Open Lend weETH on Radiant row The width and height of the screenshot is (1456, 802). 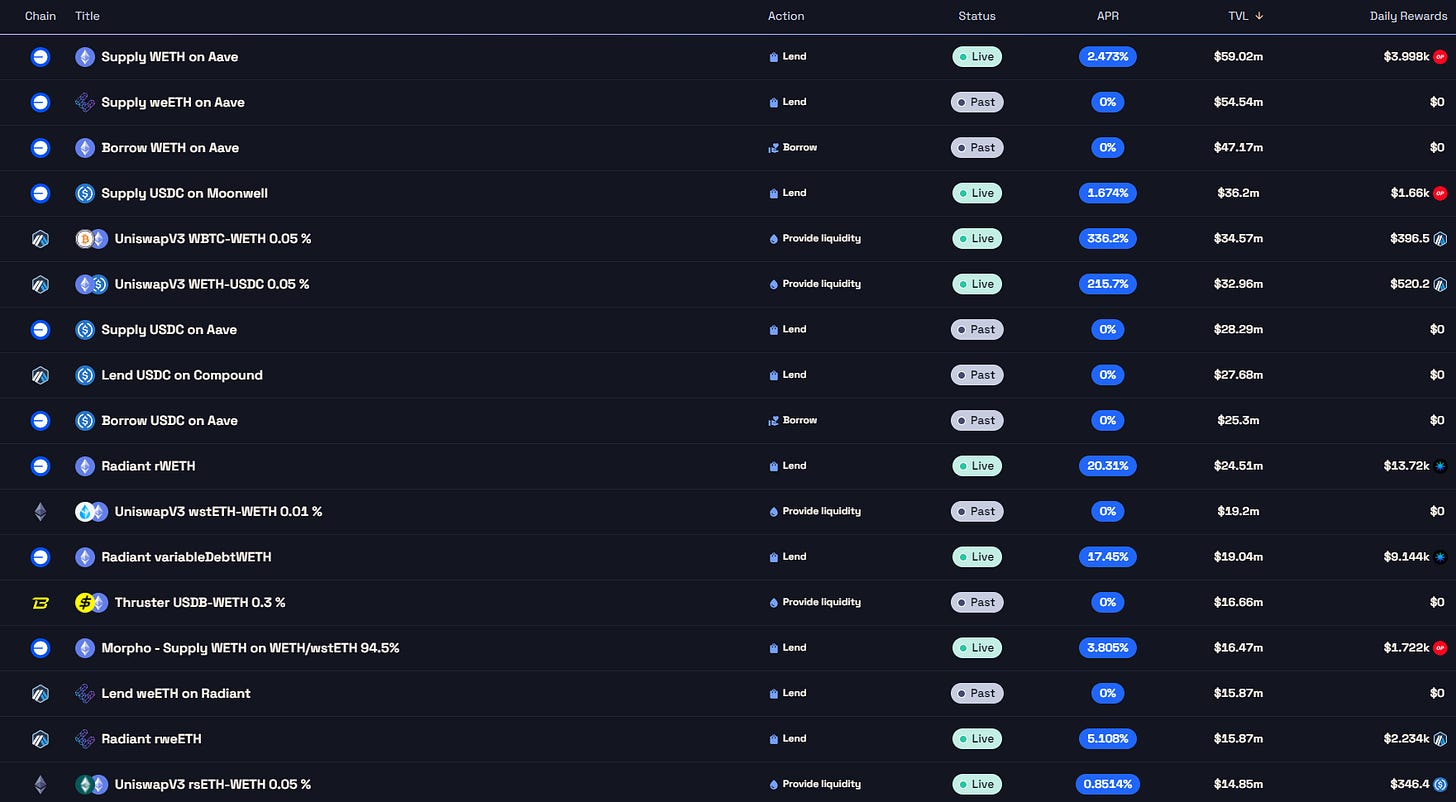(728, 694)
